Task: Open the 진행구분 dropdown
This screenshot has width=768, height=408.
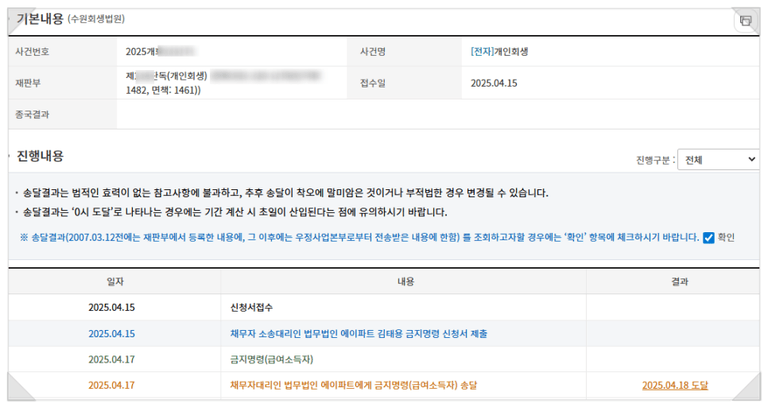Action: point(718,160)
